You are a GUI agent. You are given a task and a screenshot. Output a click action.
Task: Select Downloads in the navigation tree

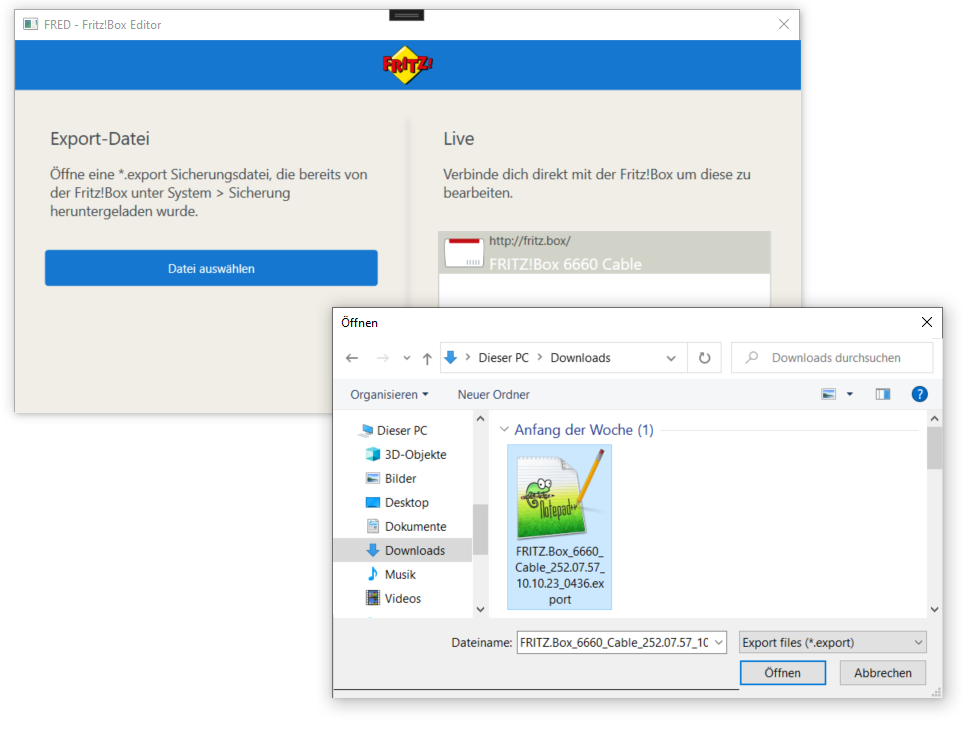[403, 550]
